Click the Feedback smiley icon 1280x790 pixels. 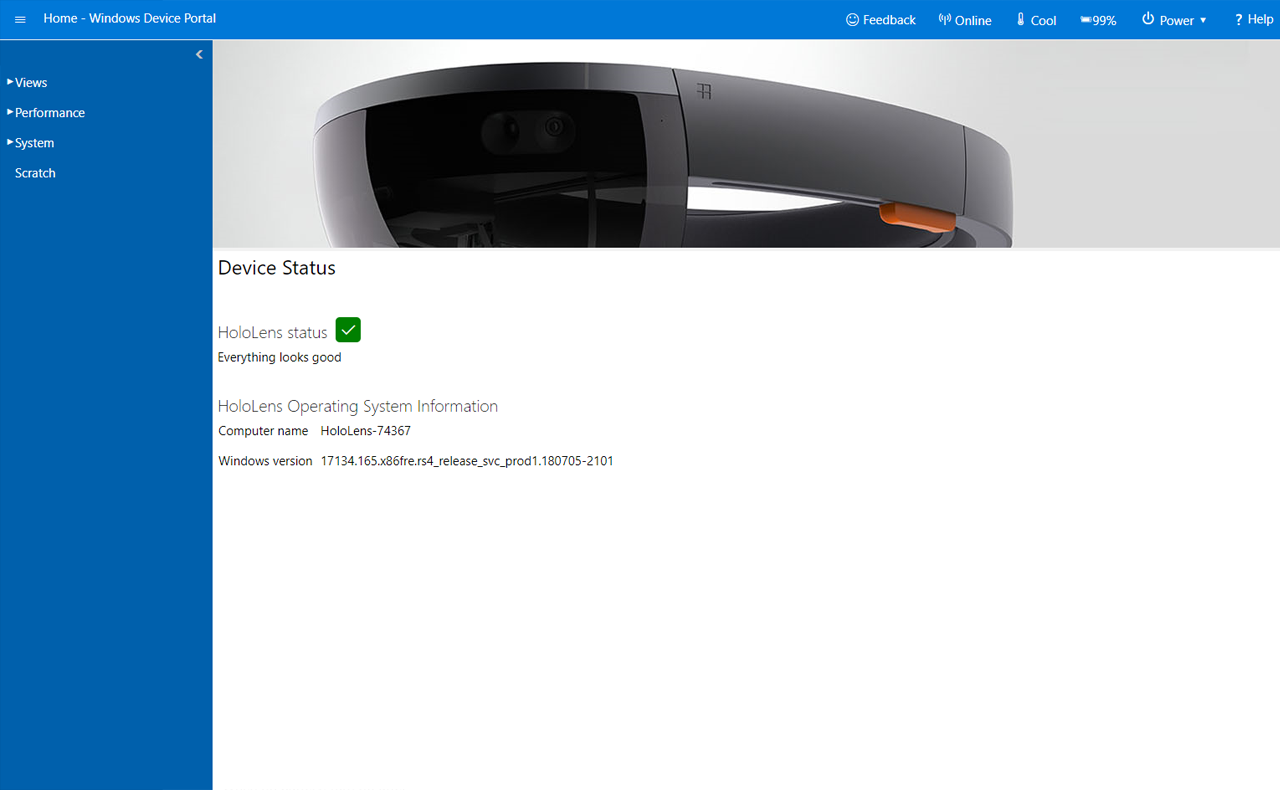pyautogui.click(x=852, y=20)
